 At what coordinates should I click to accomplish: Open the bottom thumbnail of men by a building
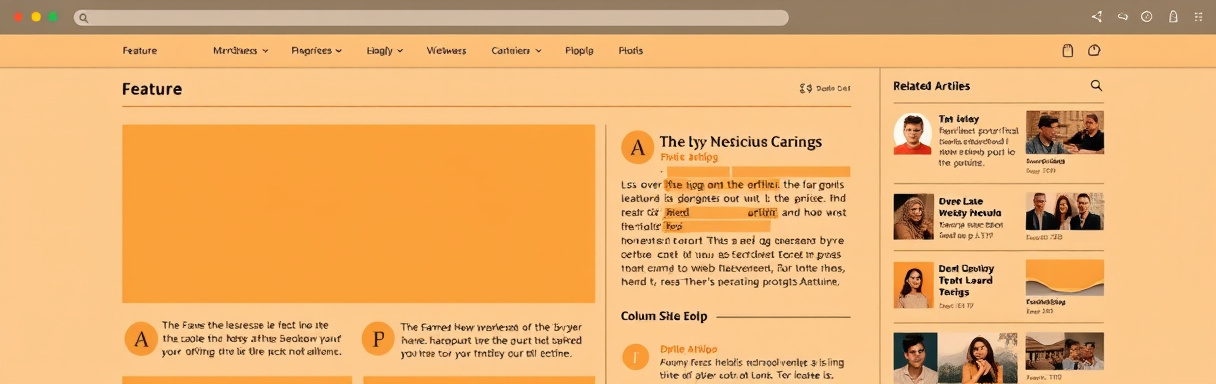coord(1065,351)
